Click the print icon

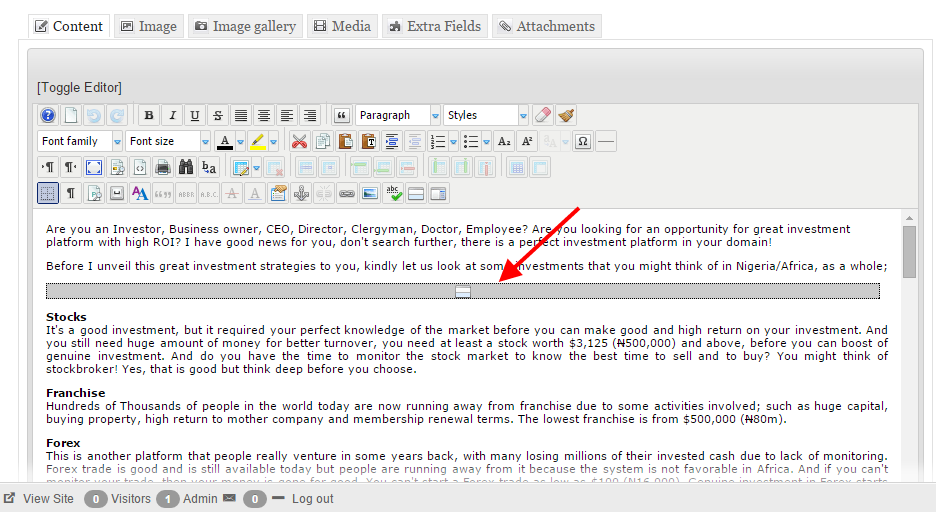(162, 167)
